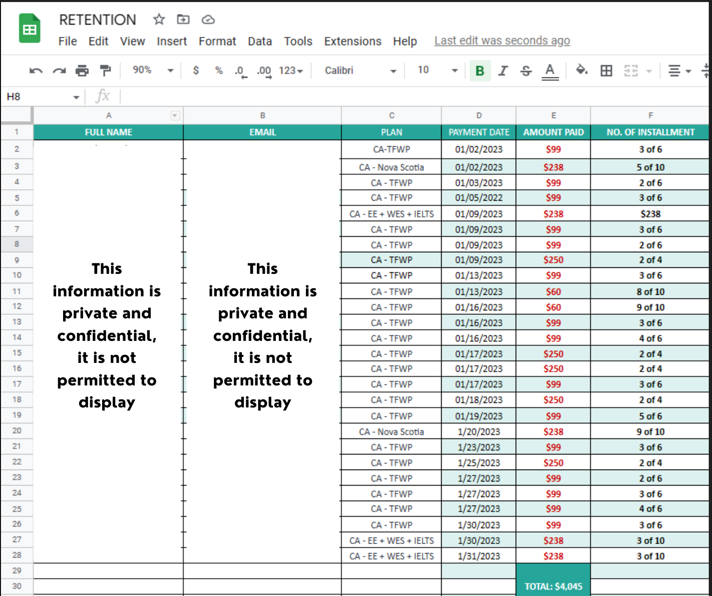Select date 1/31/2023 in row 28
The image size is (712, 596).
(x=479, y=556)
